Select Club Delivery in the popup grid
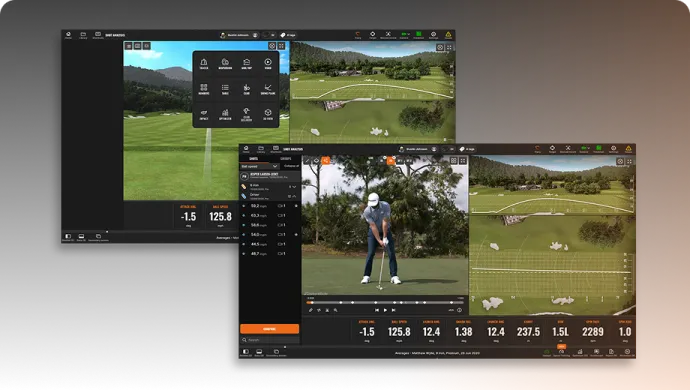Image resolution: width=690 pixels, height=390 pixels. pos(246,114)
